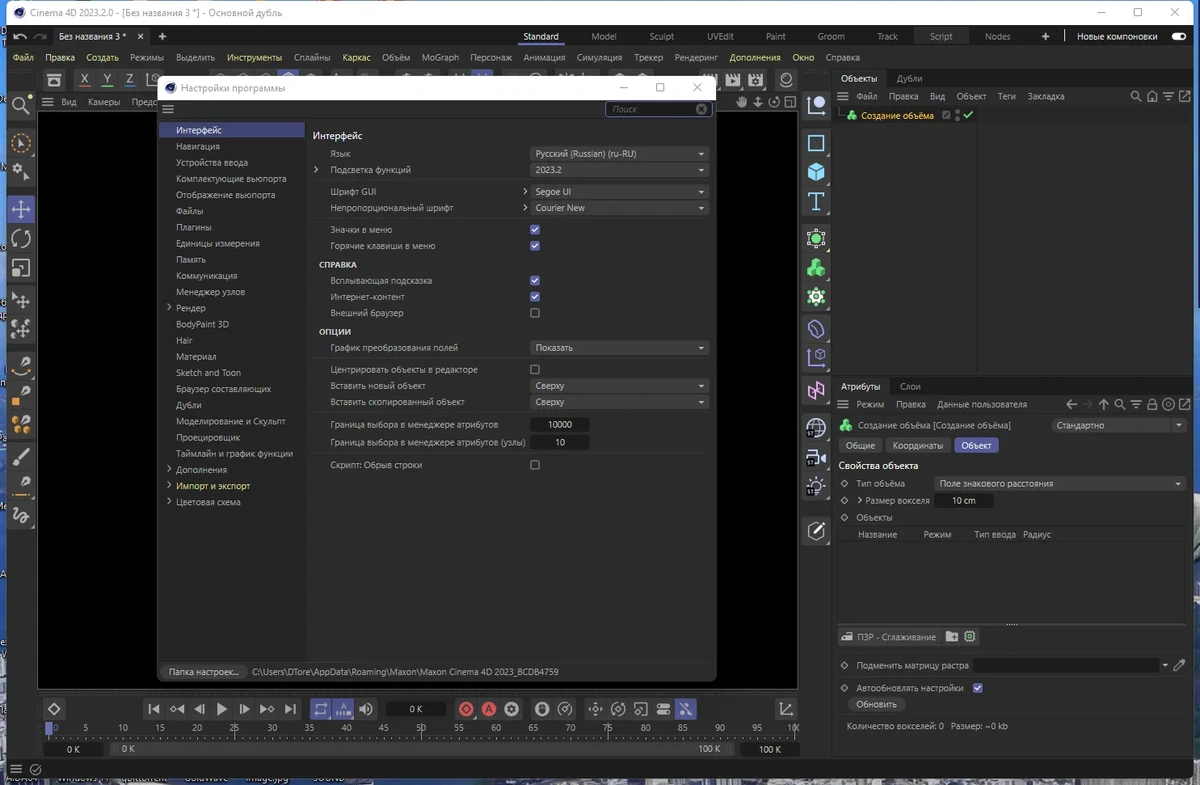
Task: Click the Размер вокселя 10 cm field
Action: (964, 501)
